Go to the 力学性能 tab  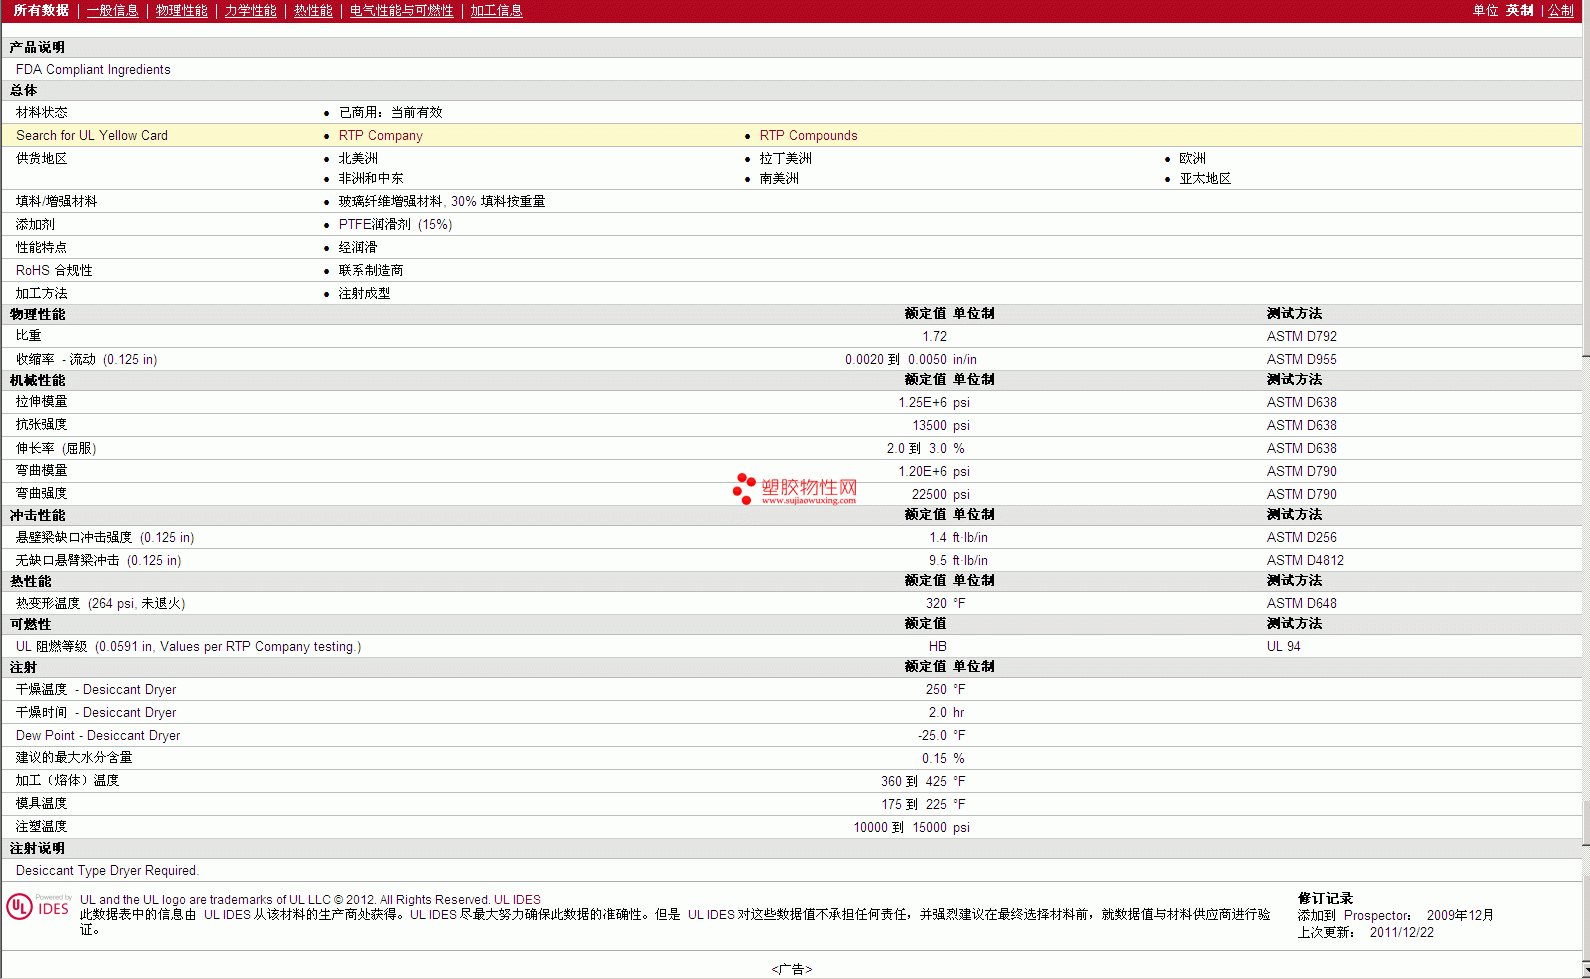pyautogui.click(x=250, y=10)
